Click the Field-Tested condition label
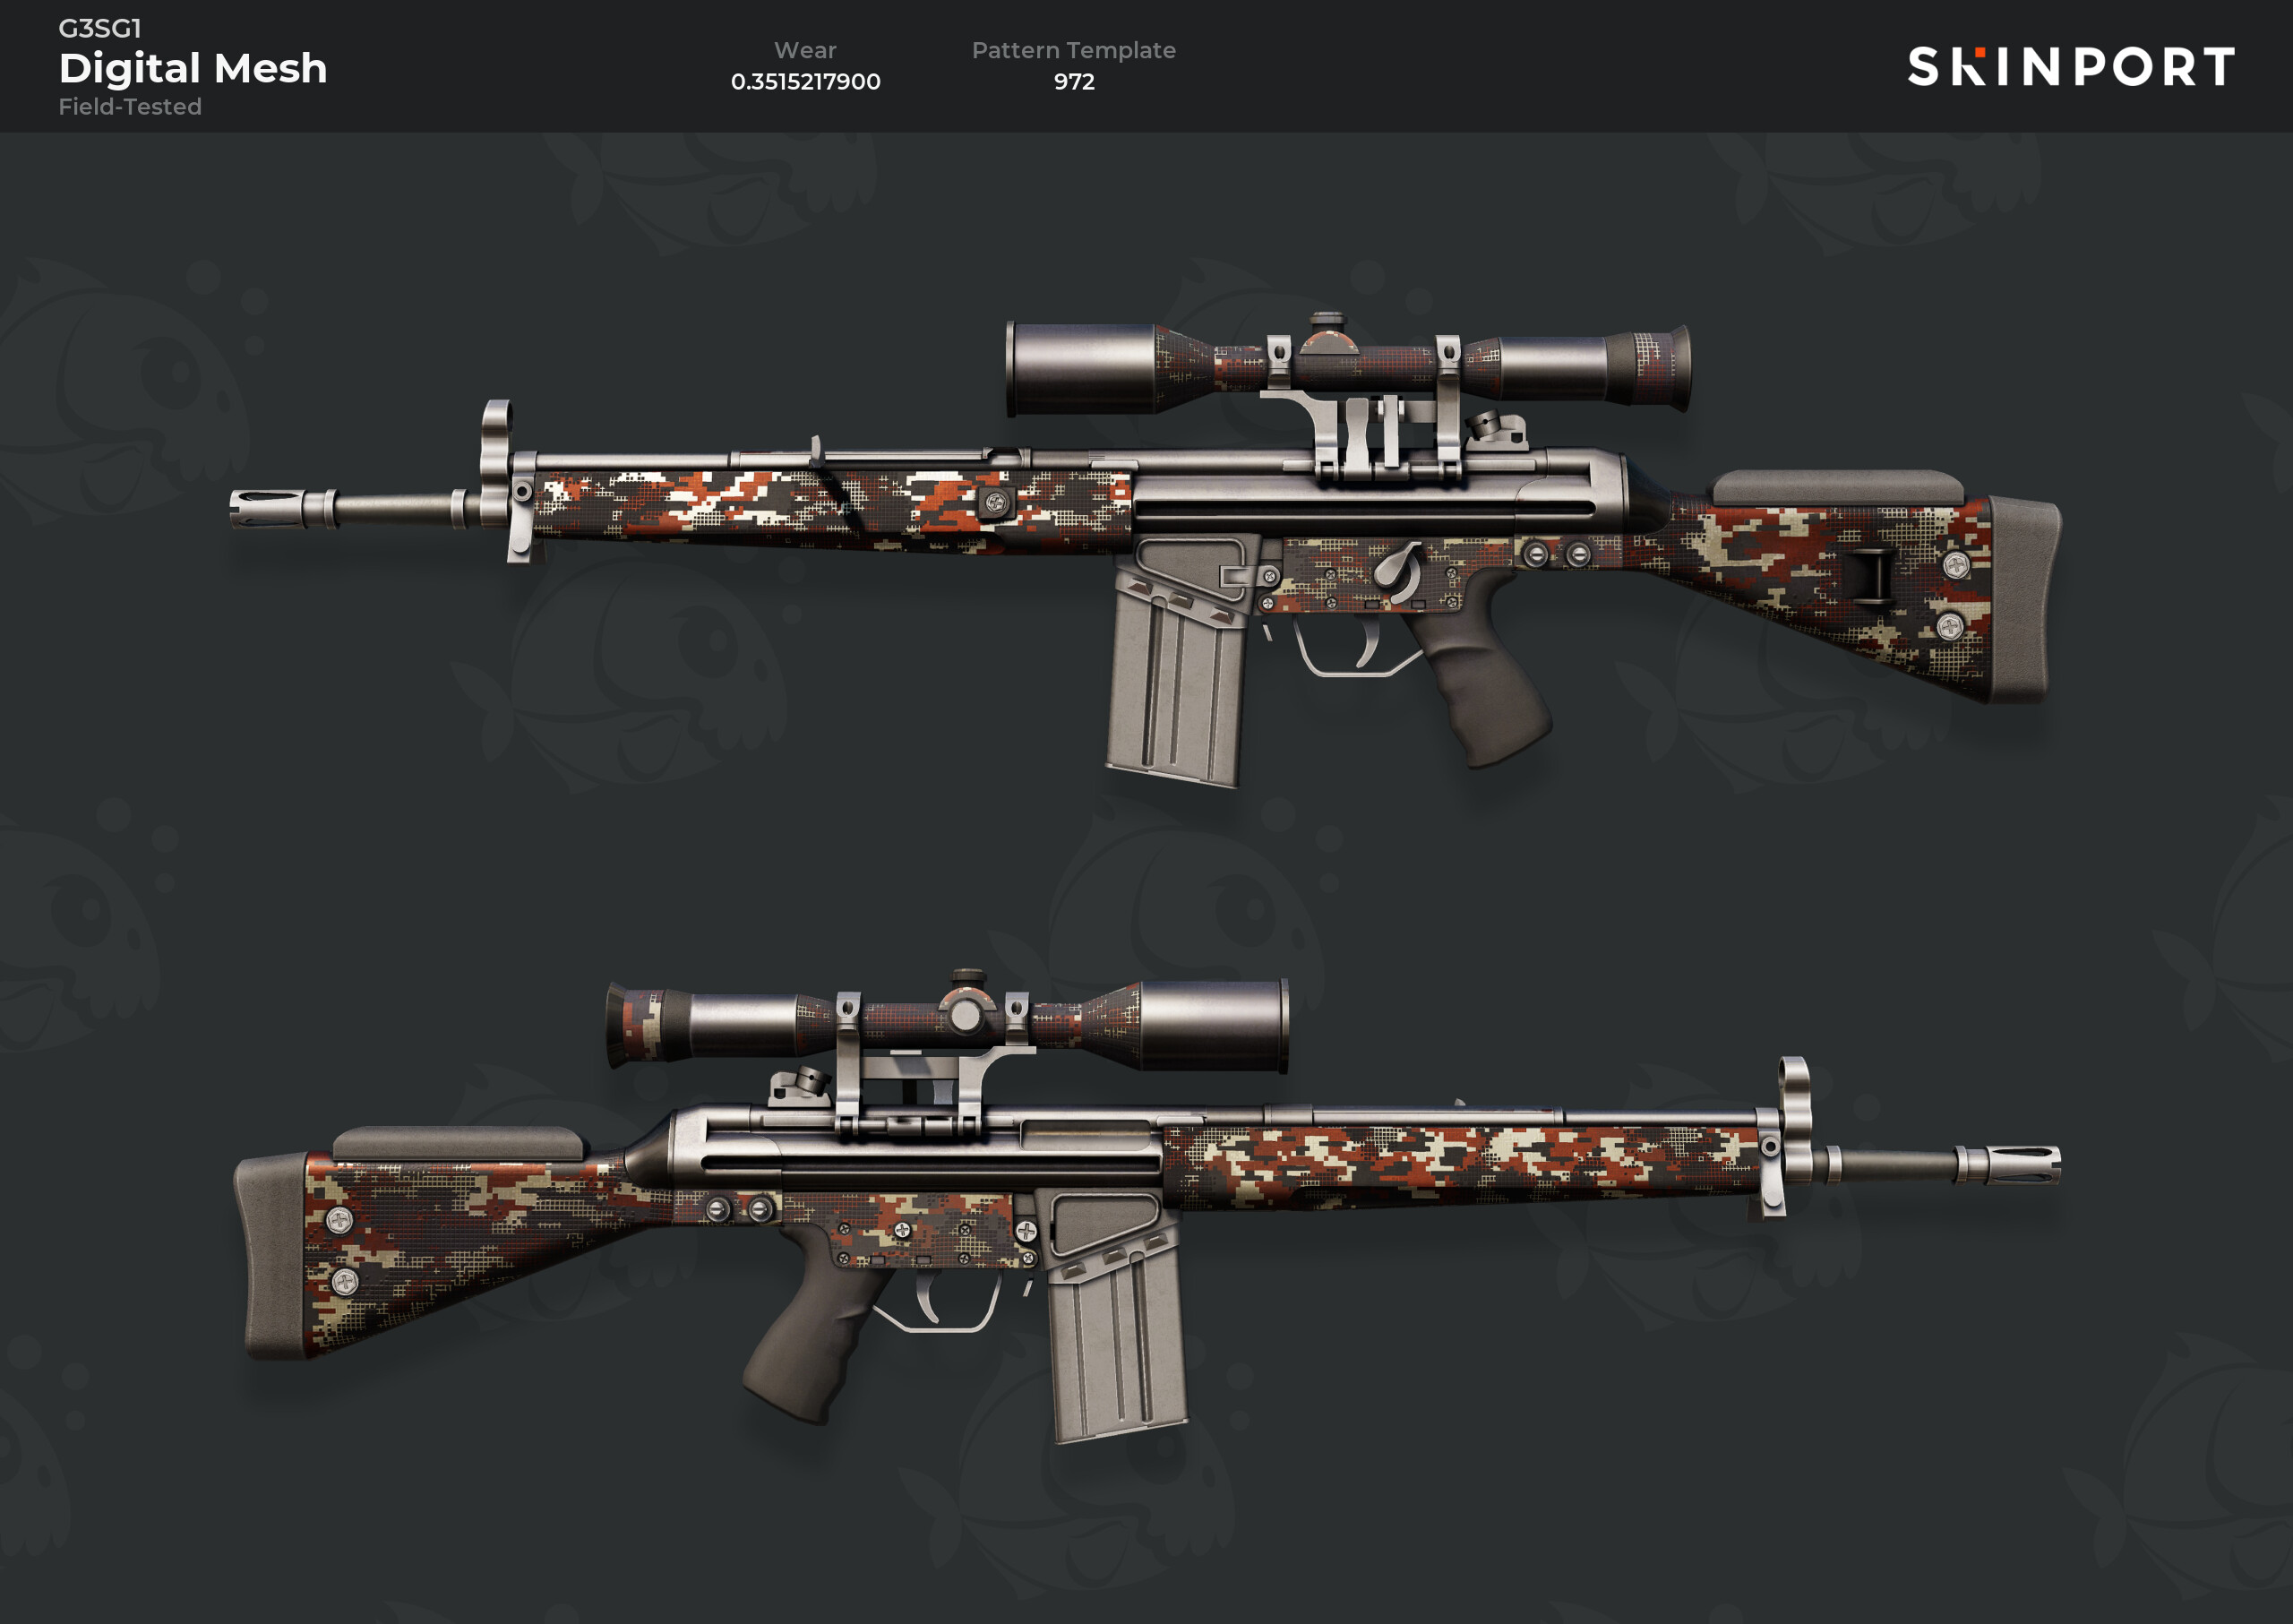The image size is (2293, 1624). click(x=130, y=106)
